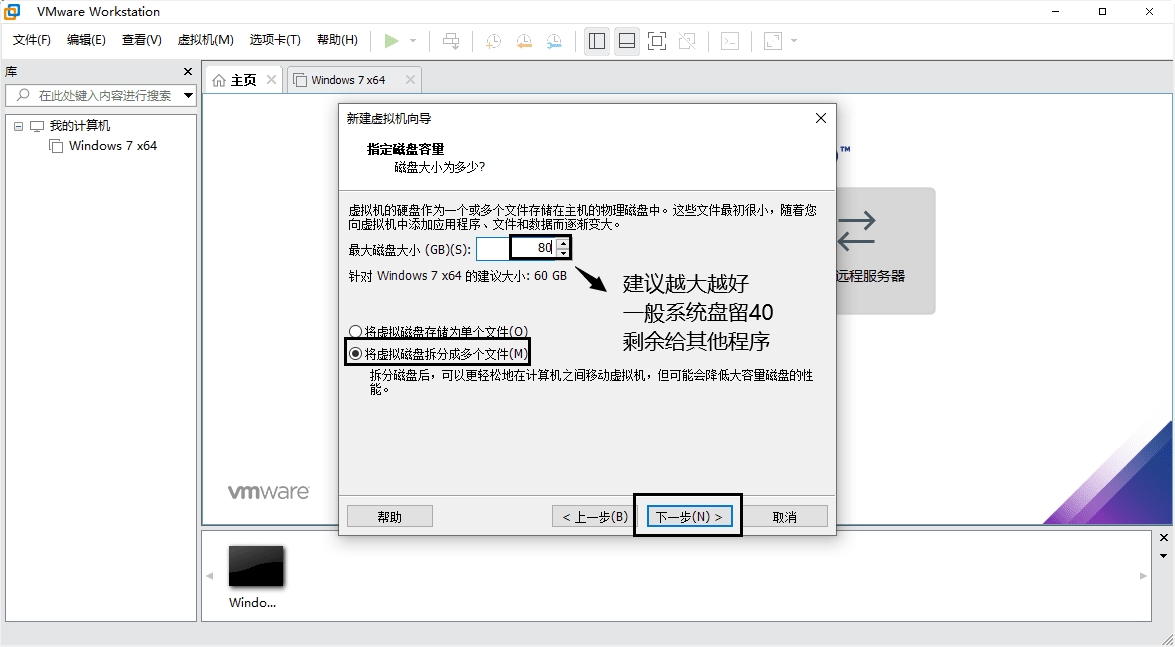Decrease disk size with the down spinner
The width and height of the screenshot is (1175, 647).
coord(564,253)
